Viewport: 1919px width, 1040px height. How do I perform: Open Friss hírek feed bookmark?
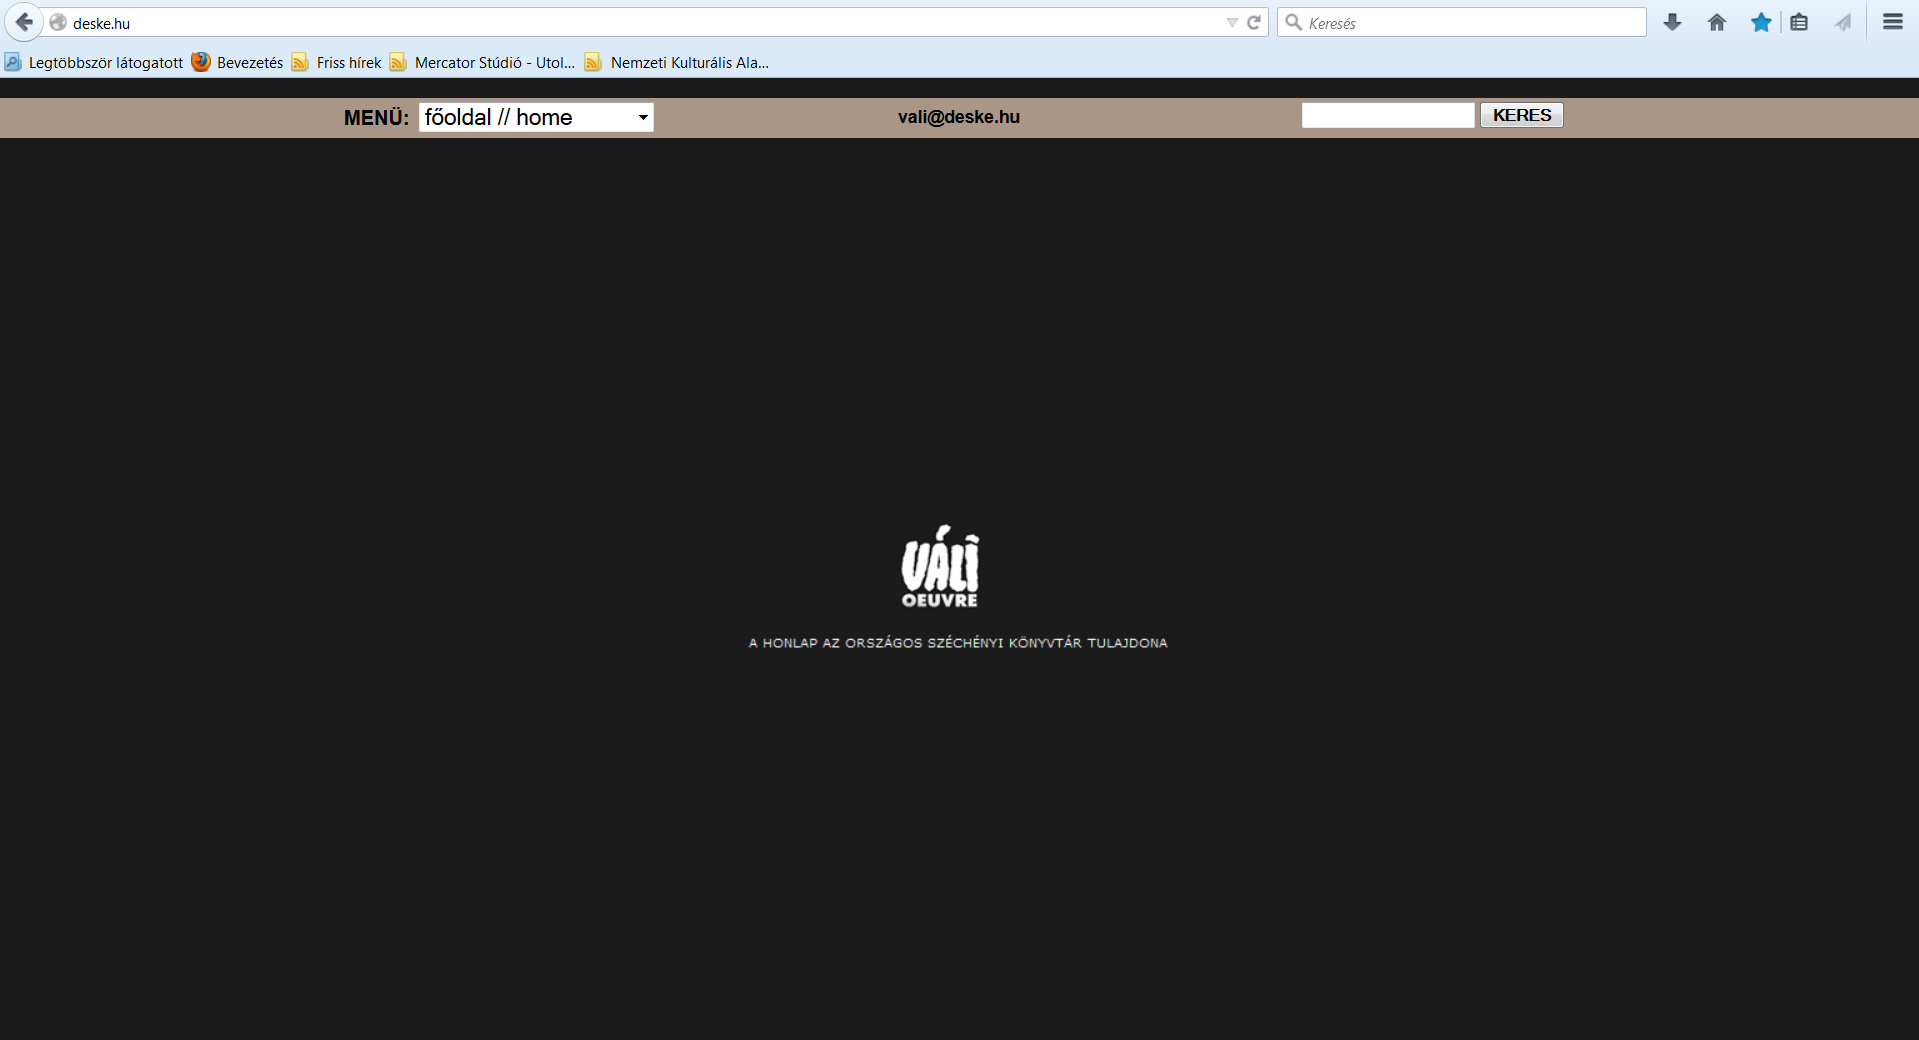pyautogui.click(x=337, y=62)
